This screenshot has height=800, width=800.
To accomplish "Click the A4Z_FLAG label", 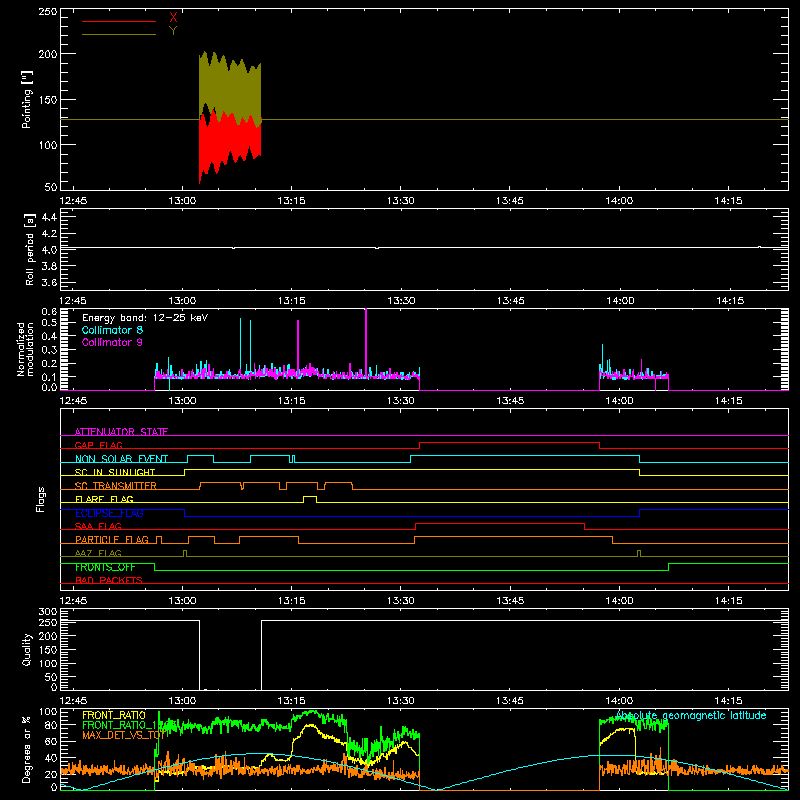I will click(98, 553).
